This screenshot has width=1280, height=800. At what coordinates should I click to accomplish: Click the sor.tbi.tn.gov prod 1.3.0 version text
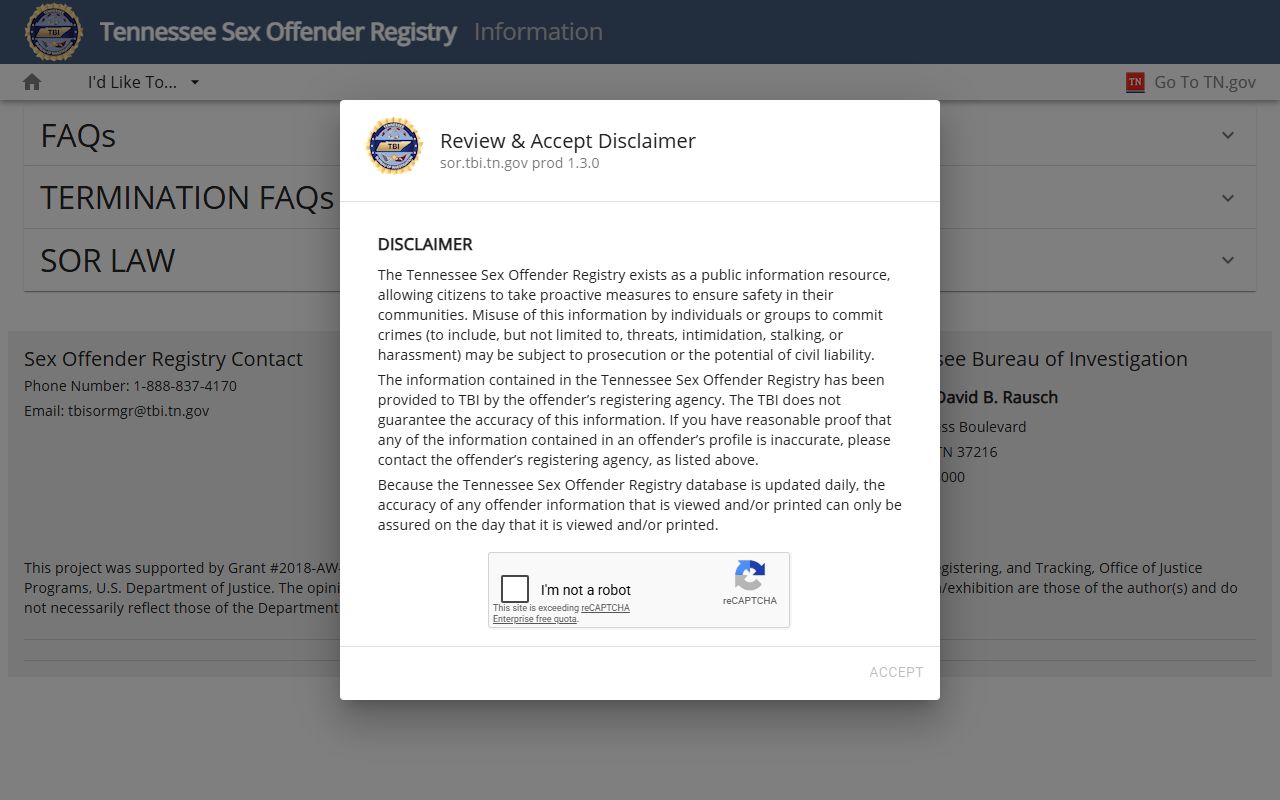pos(520,163)
